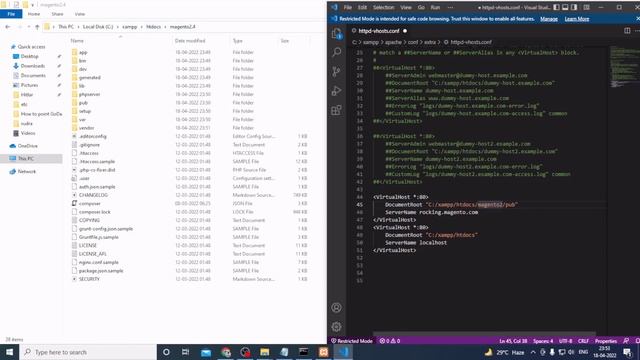Click the Up one level arrow

(37, 27)
